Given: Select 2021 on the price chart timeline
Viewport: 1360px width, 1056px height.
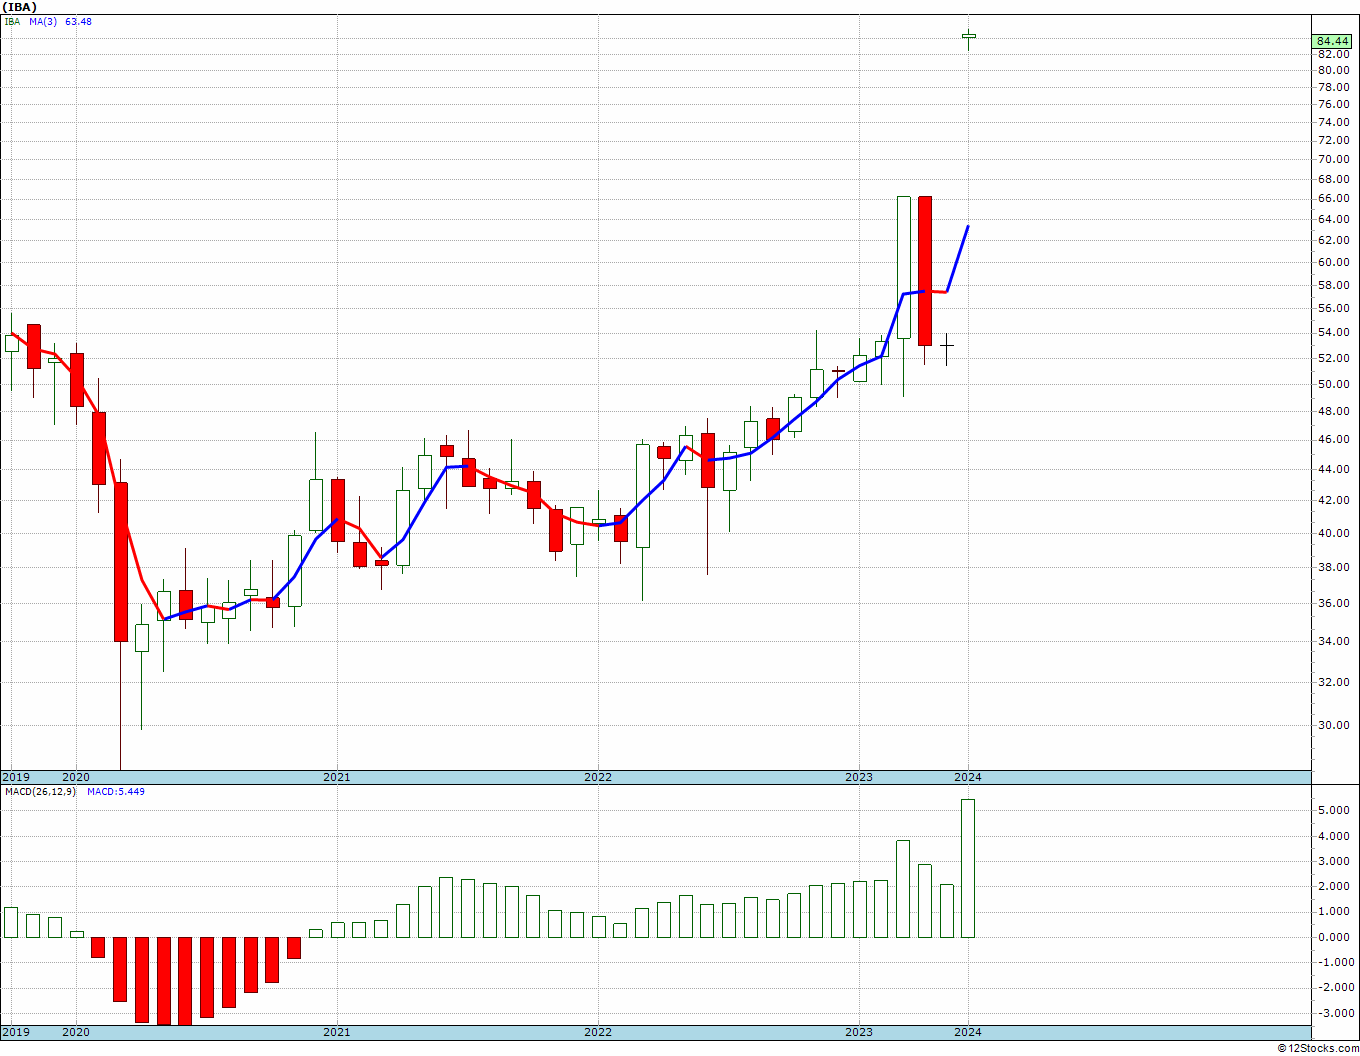Looking at the screenshot, I should (x=337, y=777).
